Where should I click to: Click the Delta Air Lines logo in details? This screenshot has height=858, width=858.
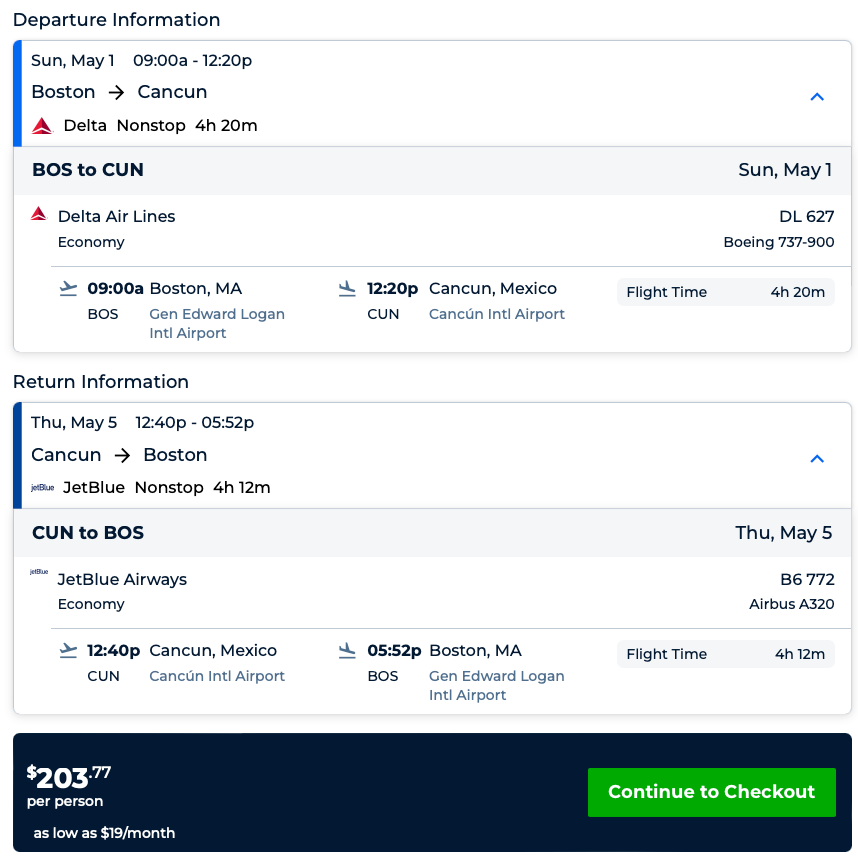click(x=39, y=214)
